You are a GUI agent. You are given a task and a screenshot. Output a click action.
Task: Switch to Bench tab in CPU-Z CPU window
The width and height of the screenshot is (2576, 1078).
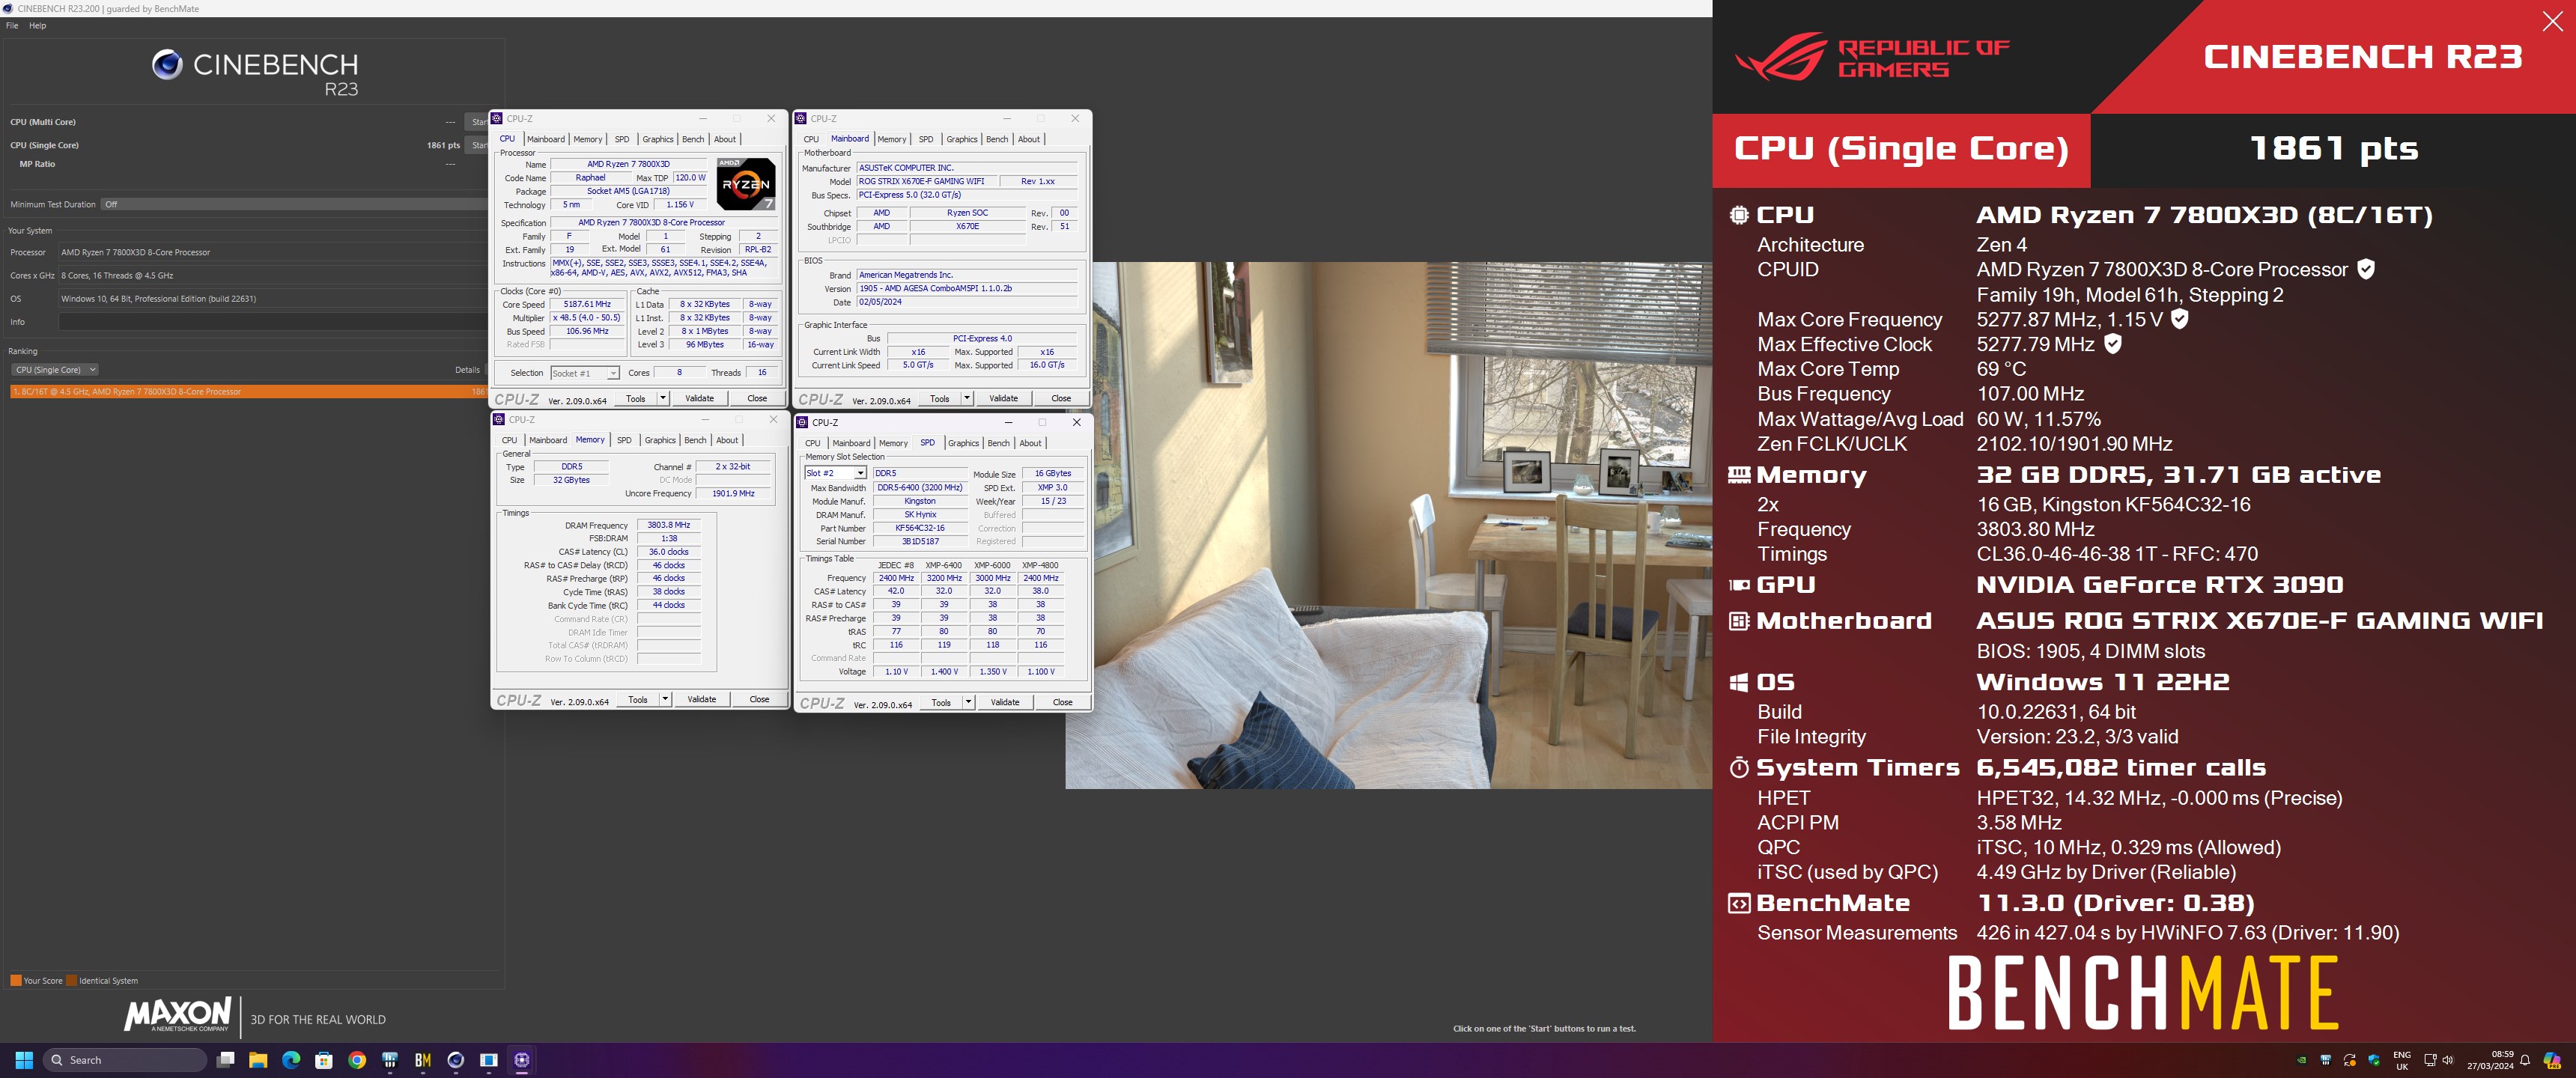tap(693, 139)
